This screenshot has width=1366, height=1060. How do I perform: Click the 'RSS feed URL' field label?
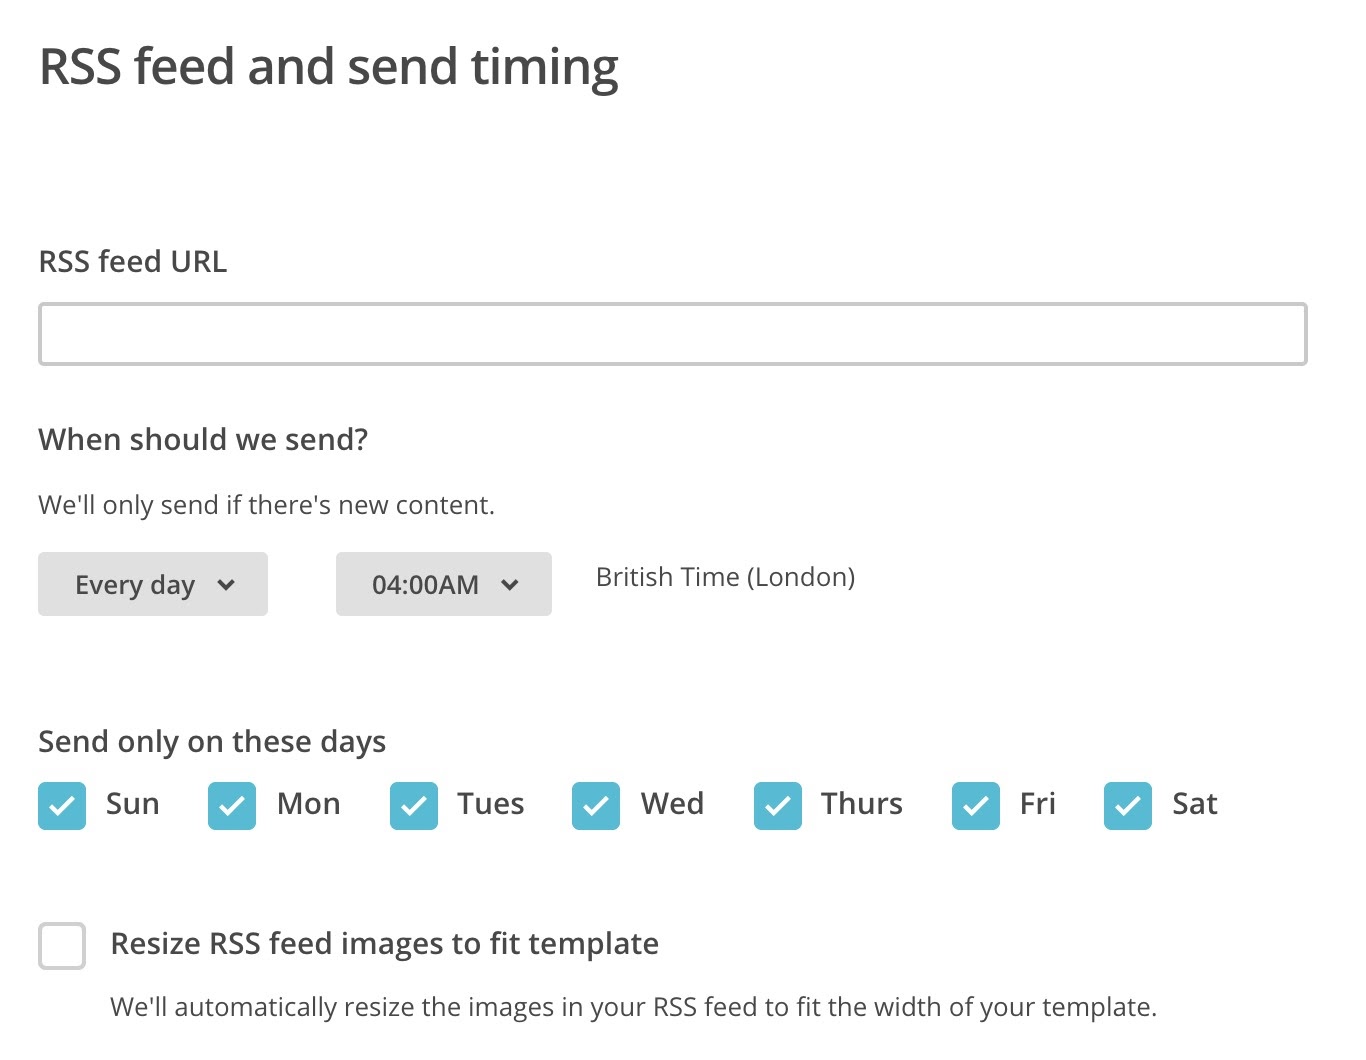133,262
